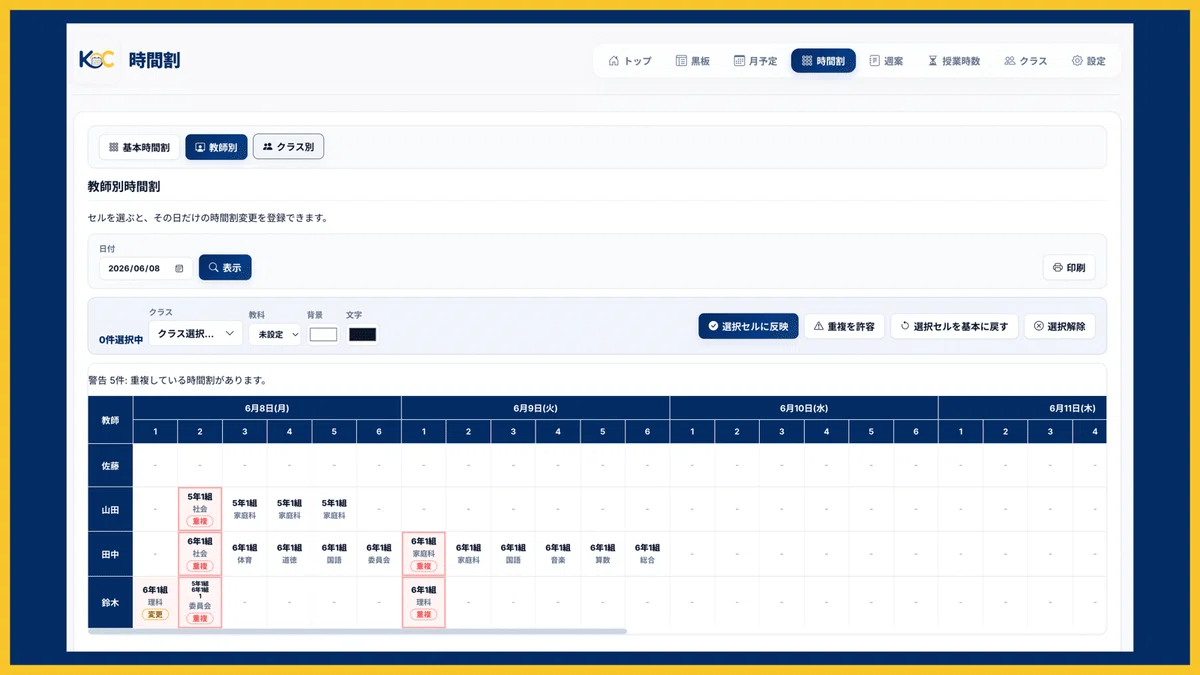Image resolution: width=1200 pixels, height=675 pixels.
Task: Click the KoC logo icon
Action: click(96, 60)
